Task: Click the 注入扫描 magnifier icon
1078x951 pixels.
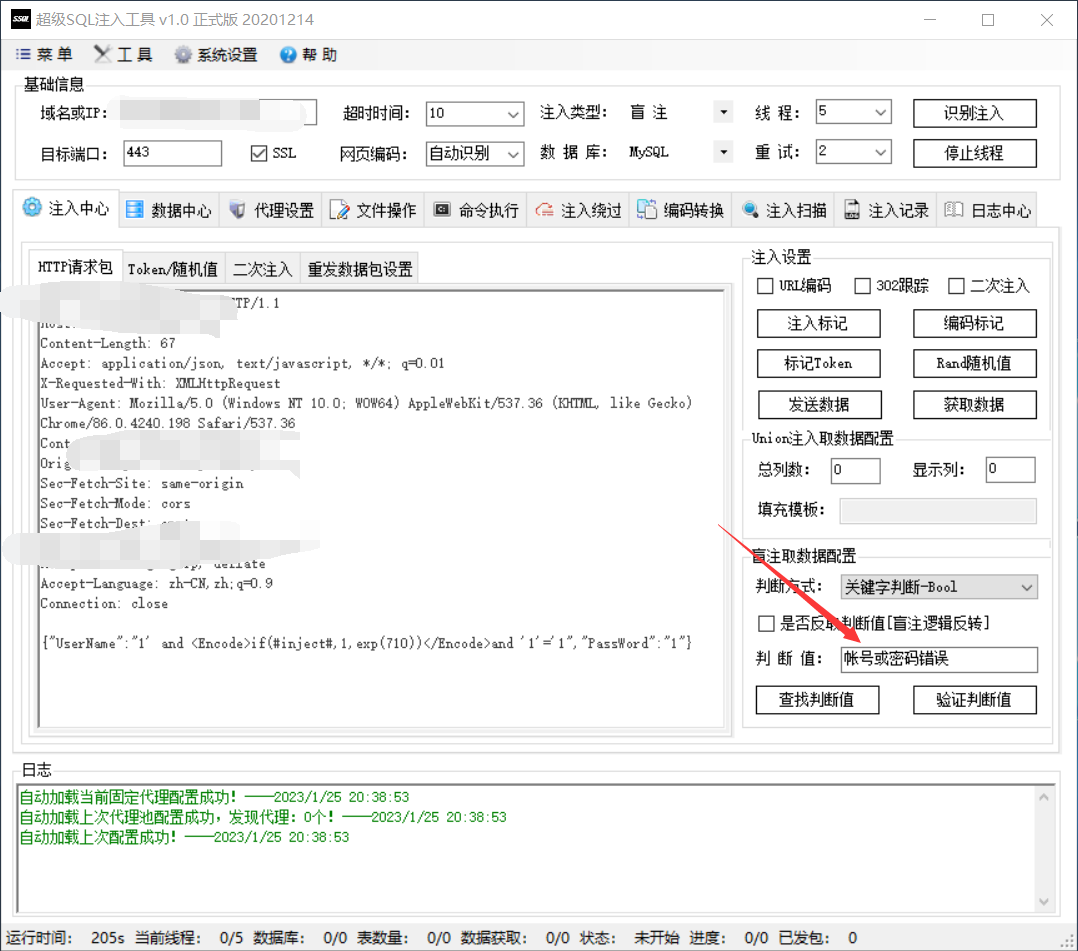Action: point(751,210)
